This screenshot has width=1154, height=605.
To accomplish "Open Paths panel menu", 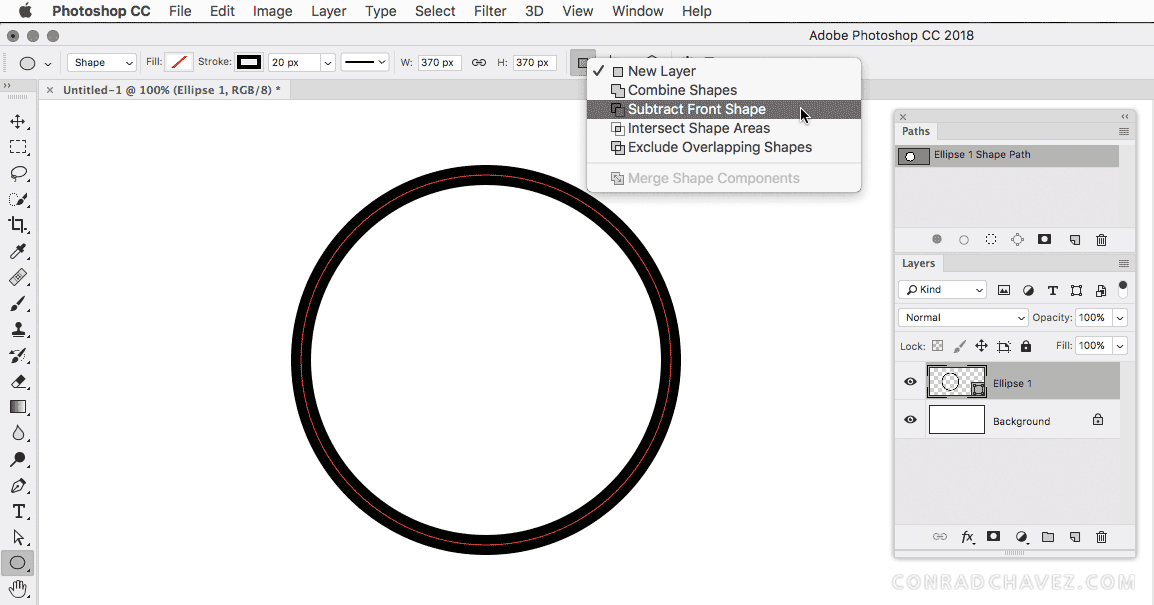I will pos(1123,132).
